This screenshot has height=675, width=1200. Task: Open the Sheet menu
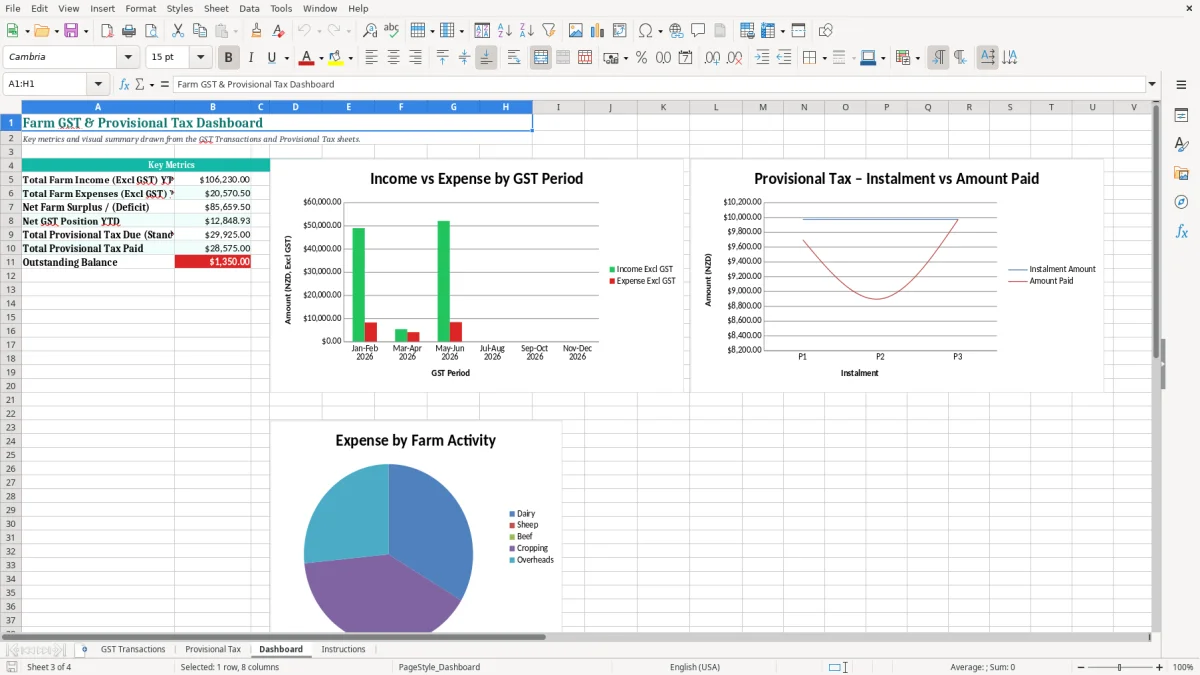216,8
